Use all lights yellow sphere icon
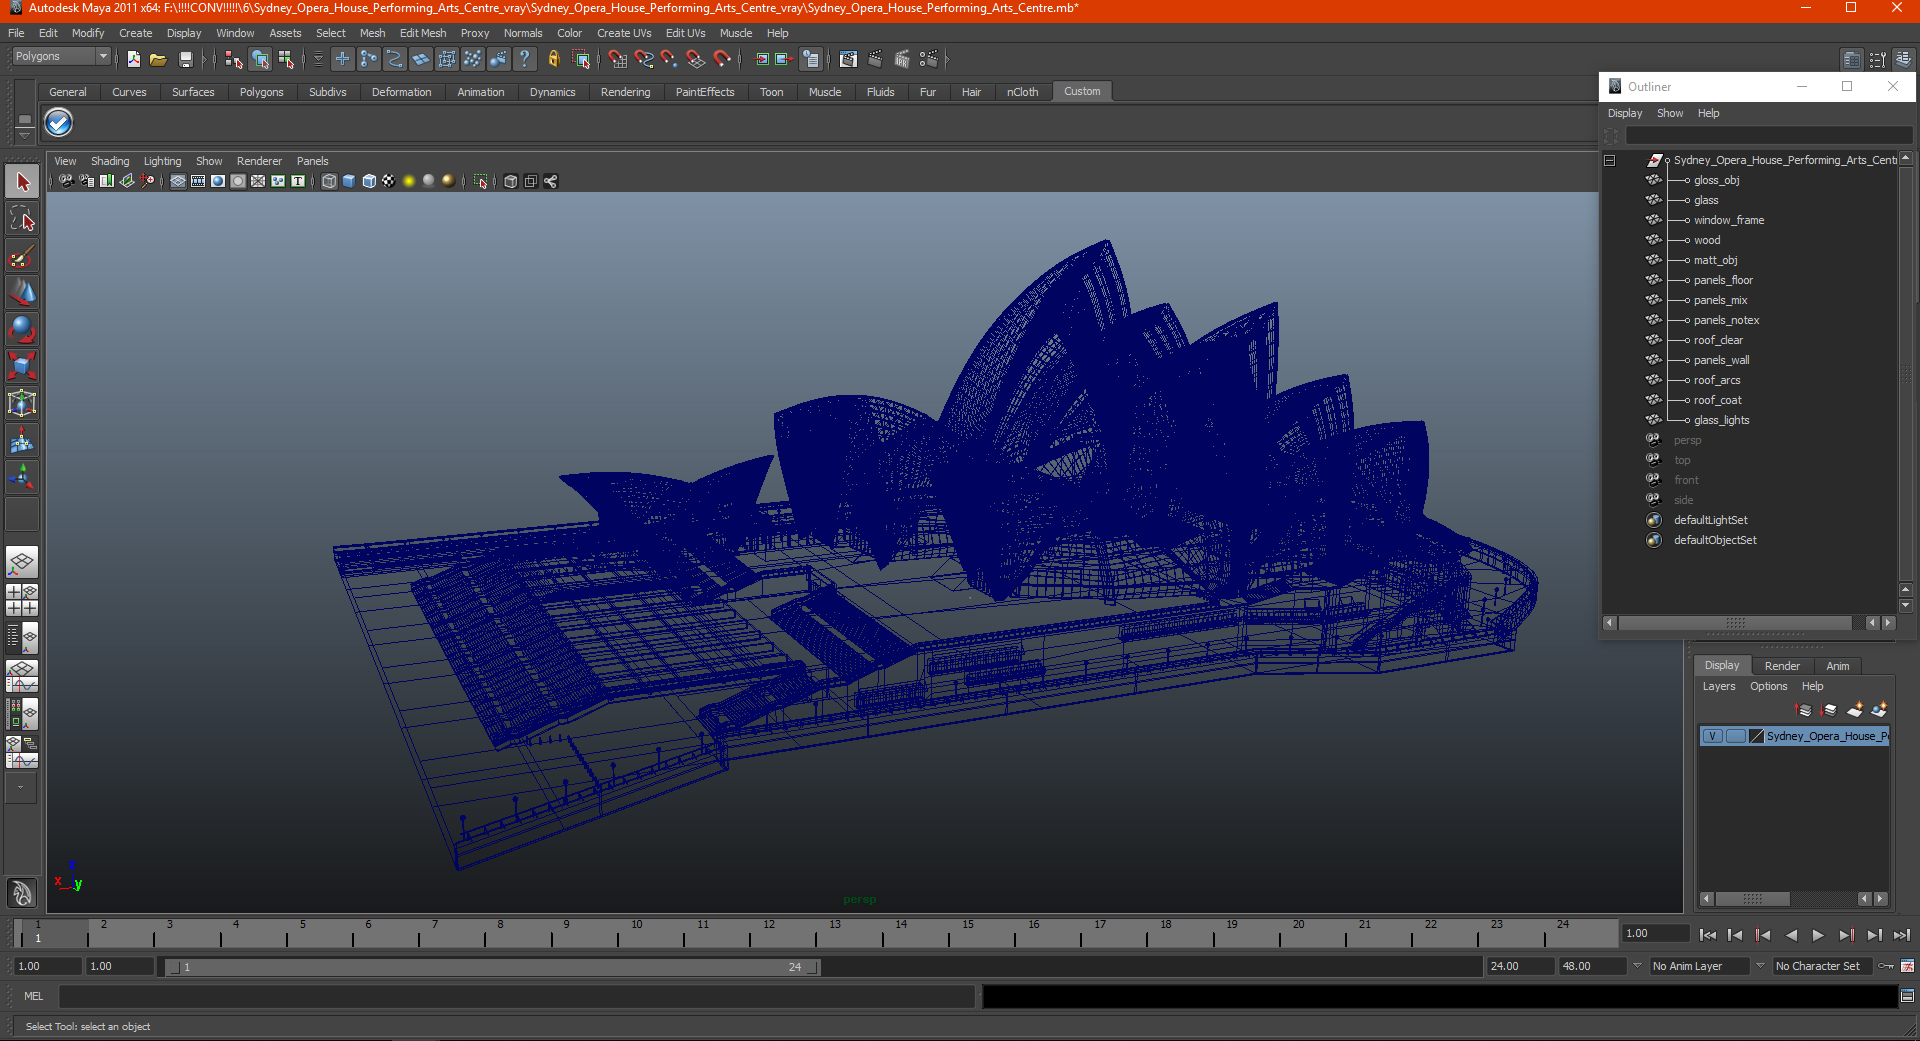Image resolution: width=1920 pixels, height=1041 pixels. (409, 181)
